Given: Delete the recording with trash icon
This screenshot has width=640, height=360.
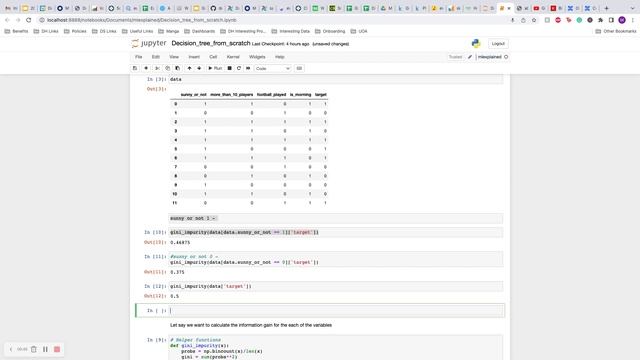Looking at the screenshot, I should coord(34,349).
